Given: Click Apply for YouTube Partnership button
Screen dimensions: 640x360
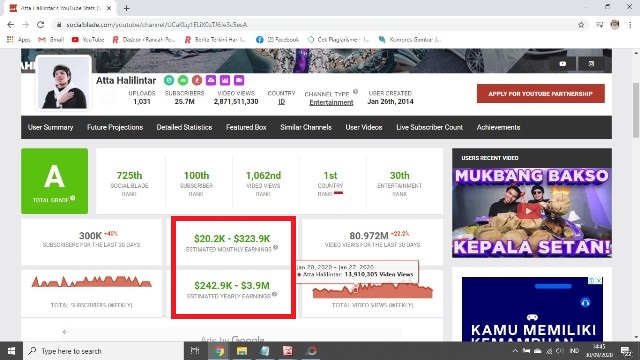Looking at the screenshot, I should 540,94.
